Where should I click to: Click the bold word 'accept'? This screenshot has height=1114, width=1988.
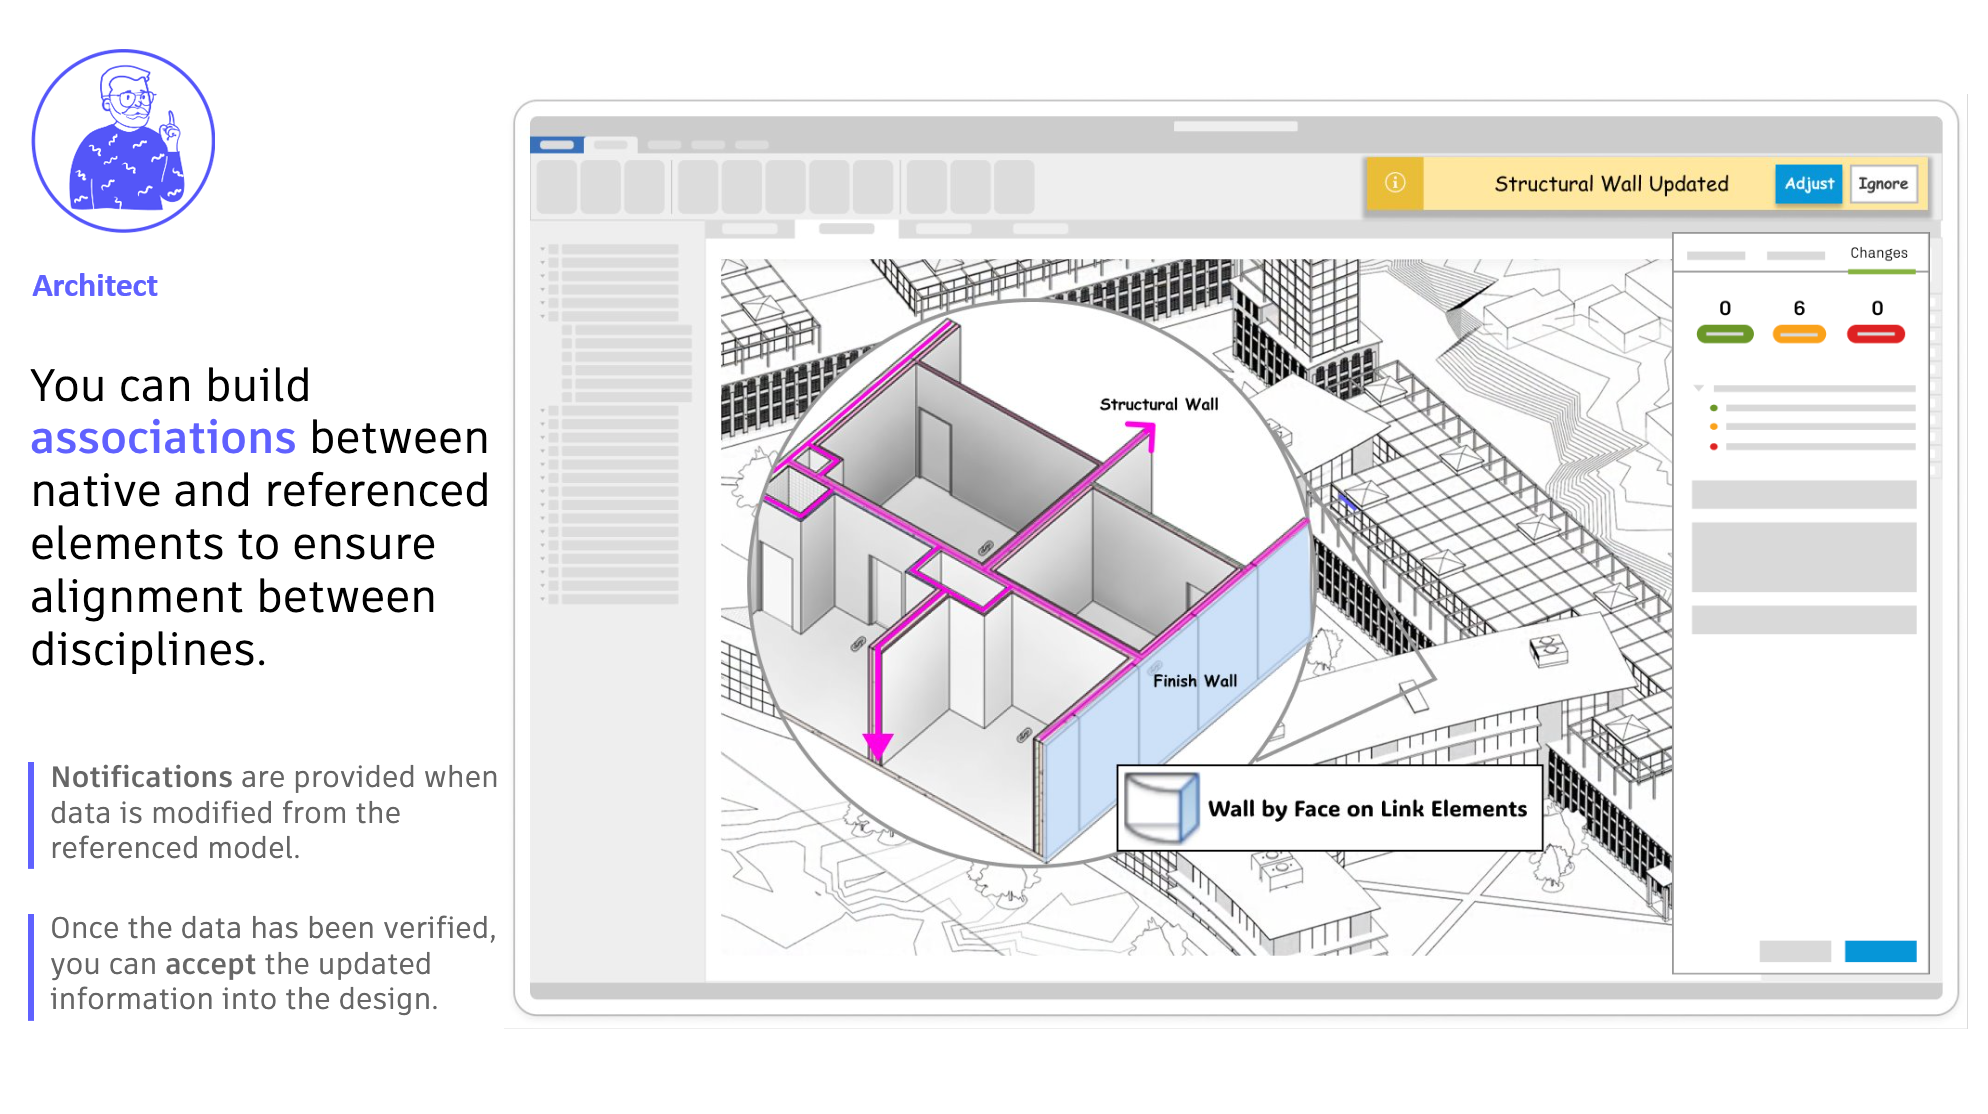211,964
